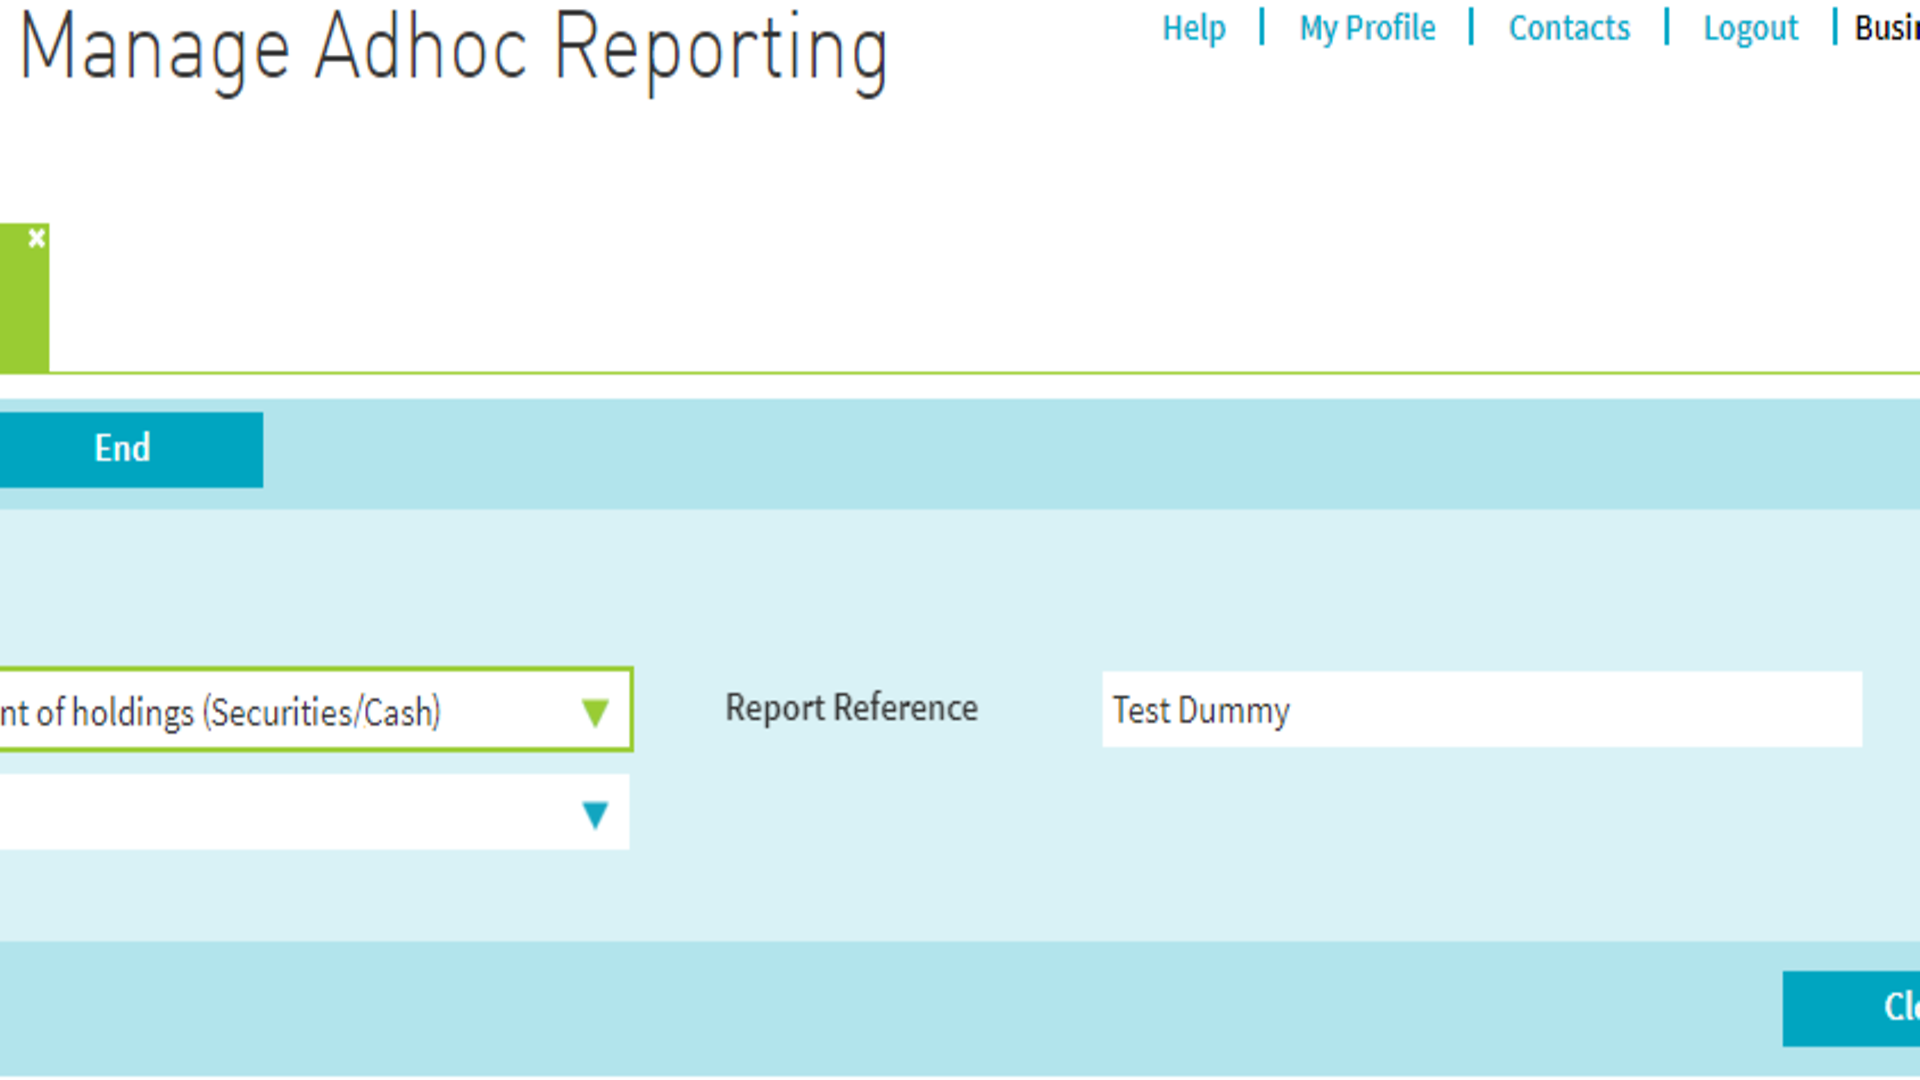Click the blank area right of End button
1920x1080 pixels.
click(x=1000, y=452)
